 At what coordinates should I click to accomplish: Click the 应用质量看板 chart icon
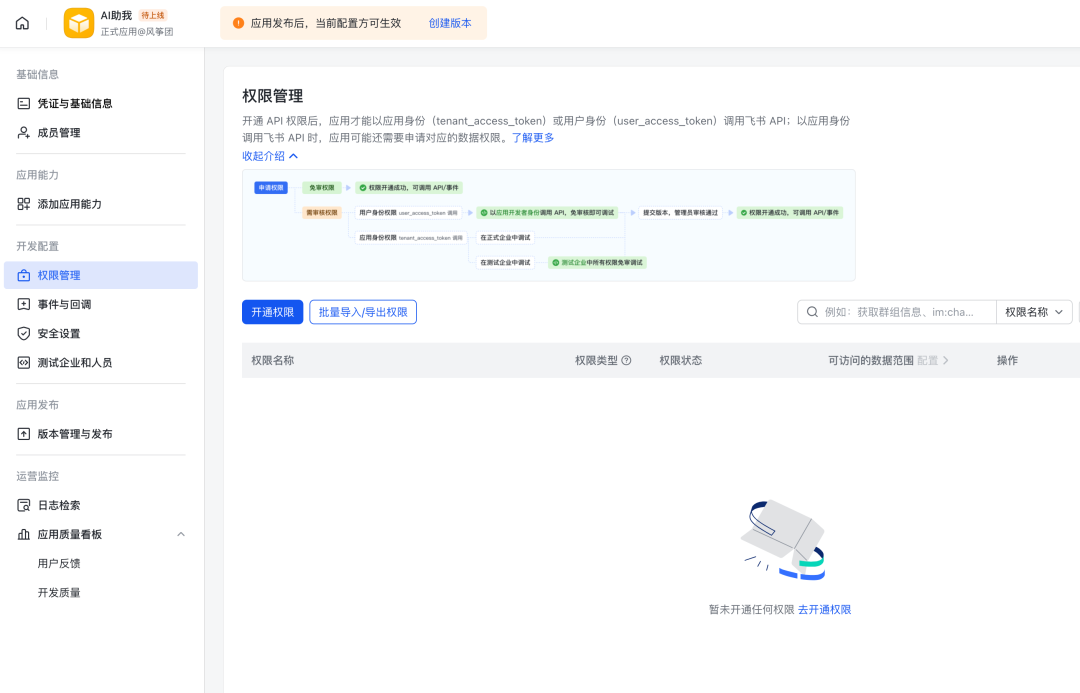(x=22, y=534)
